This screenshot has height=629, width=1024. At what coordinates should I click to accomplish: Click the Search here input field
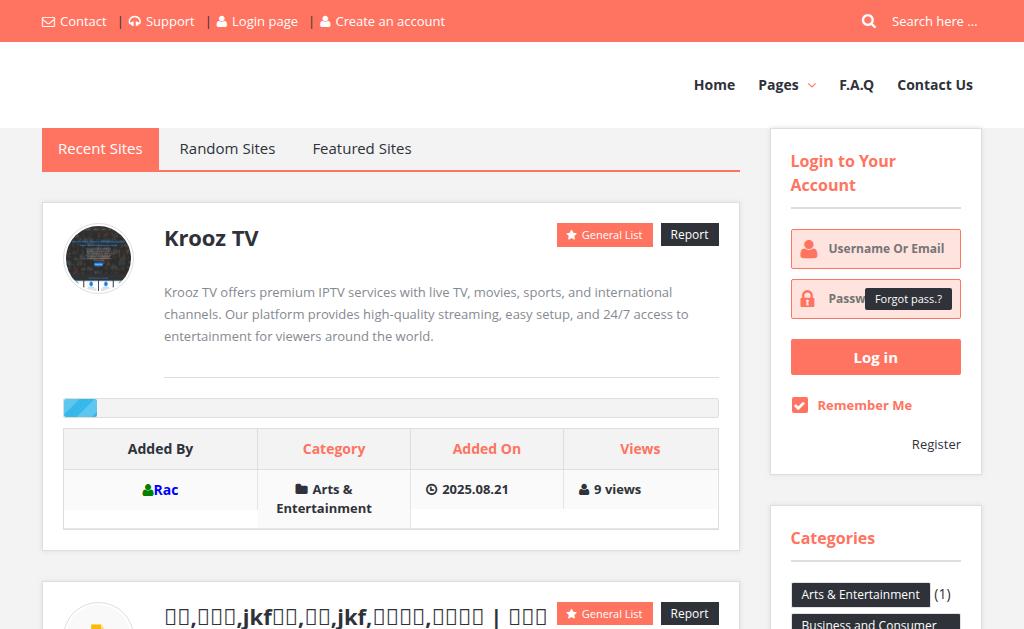pos(935,22)
